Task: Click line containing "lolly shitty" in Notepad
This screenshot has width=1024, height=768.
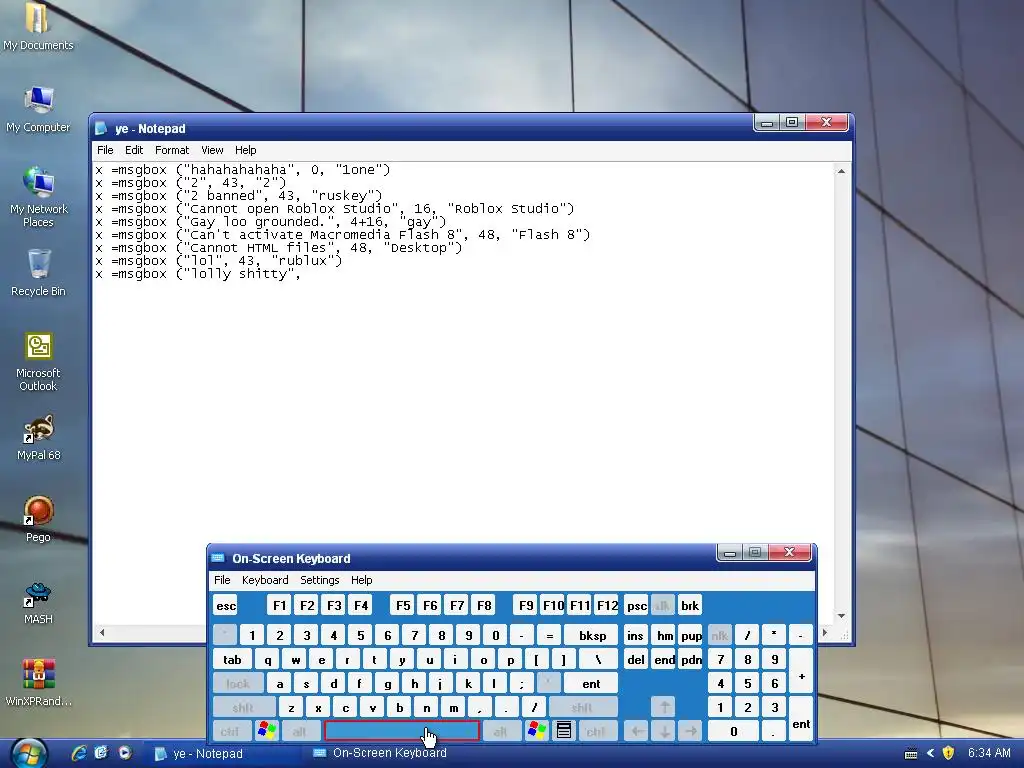Action: [x=197, y=274]
